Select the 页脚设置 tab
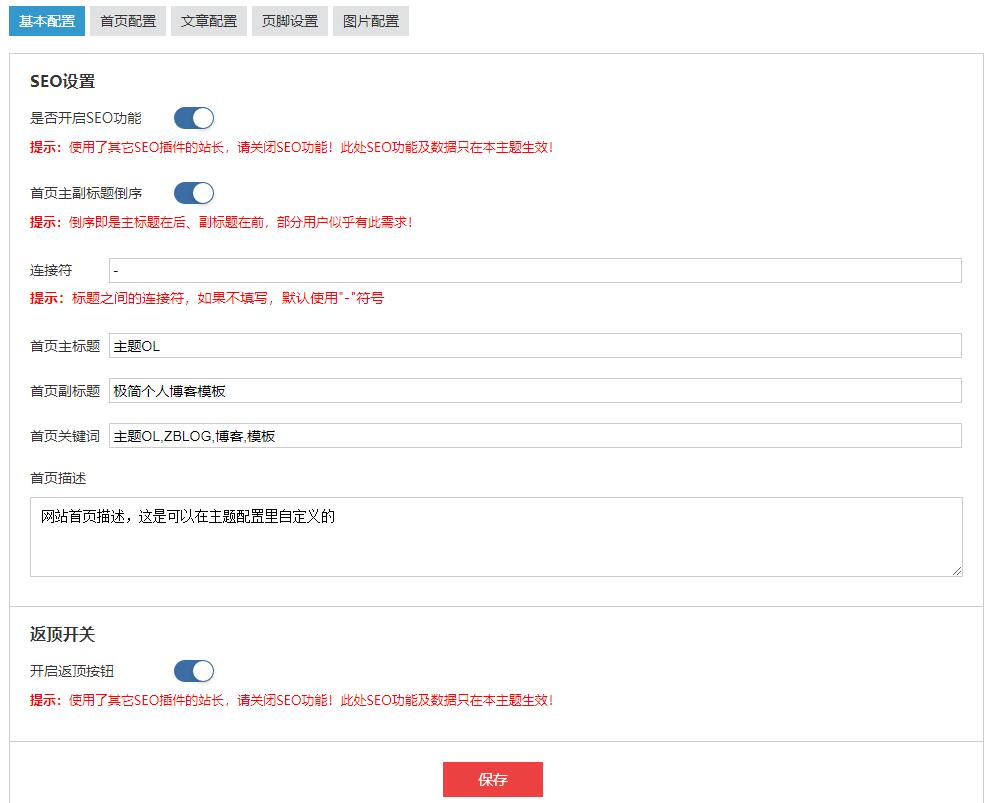 coord(290,21)
